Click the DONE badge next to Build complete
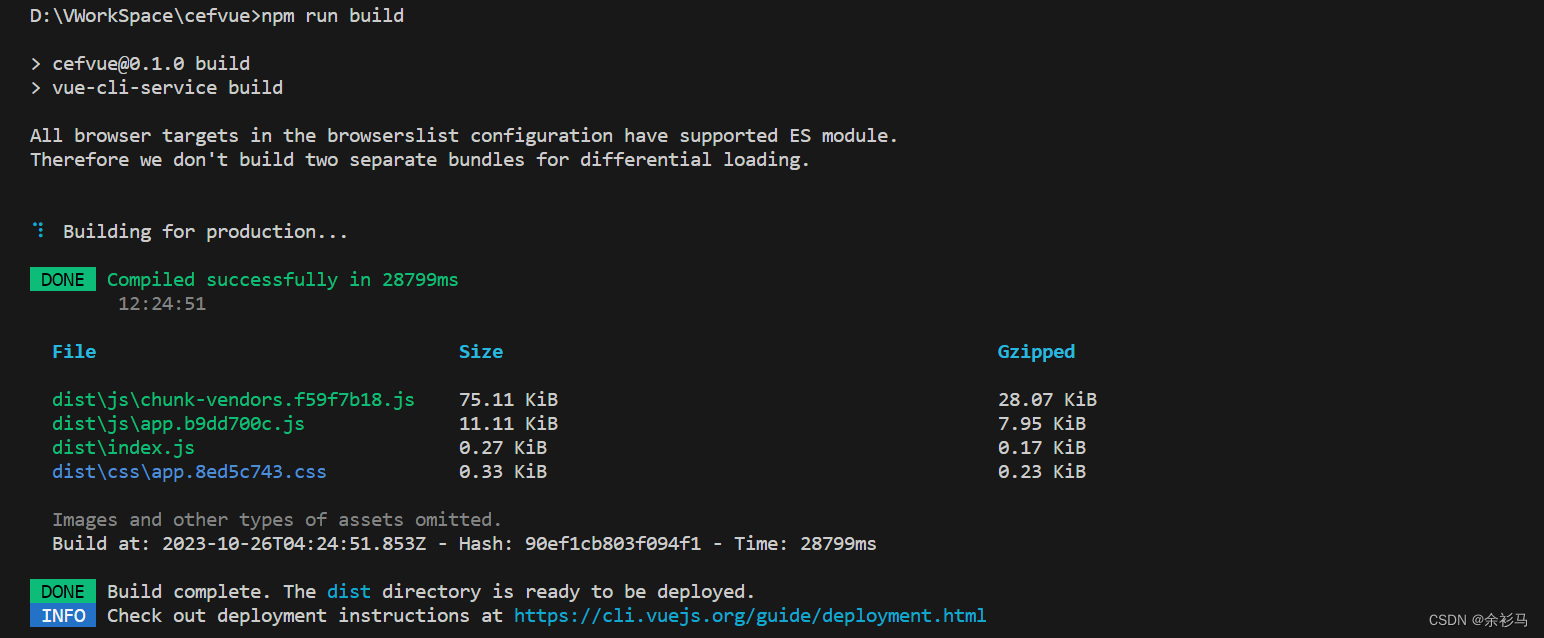This screenshot has width=1544, height=638. [x=62, y=591]
